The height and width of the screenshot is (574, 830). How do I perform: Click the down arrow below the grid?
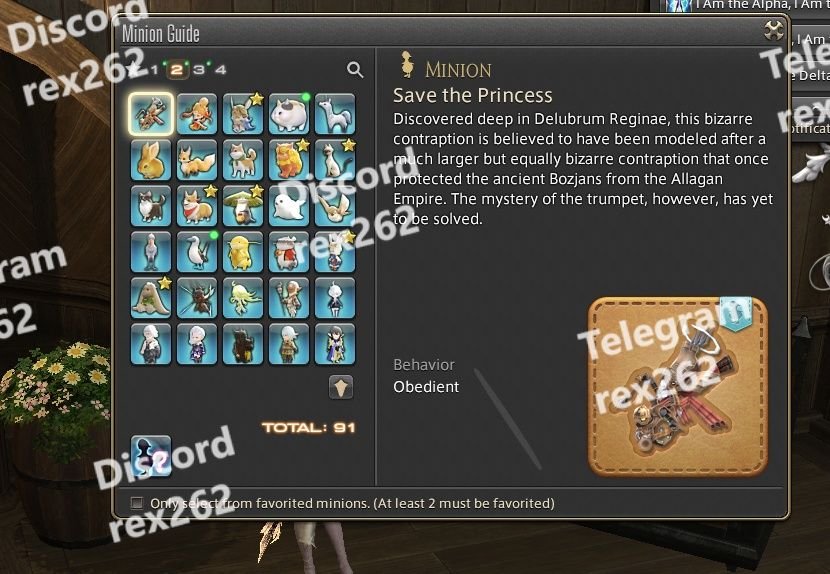[341, 387]
